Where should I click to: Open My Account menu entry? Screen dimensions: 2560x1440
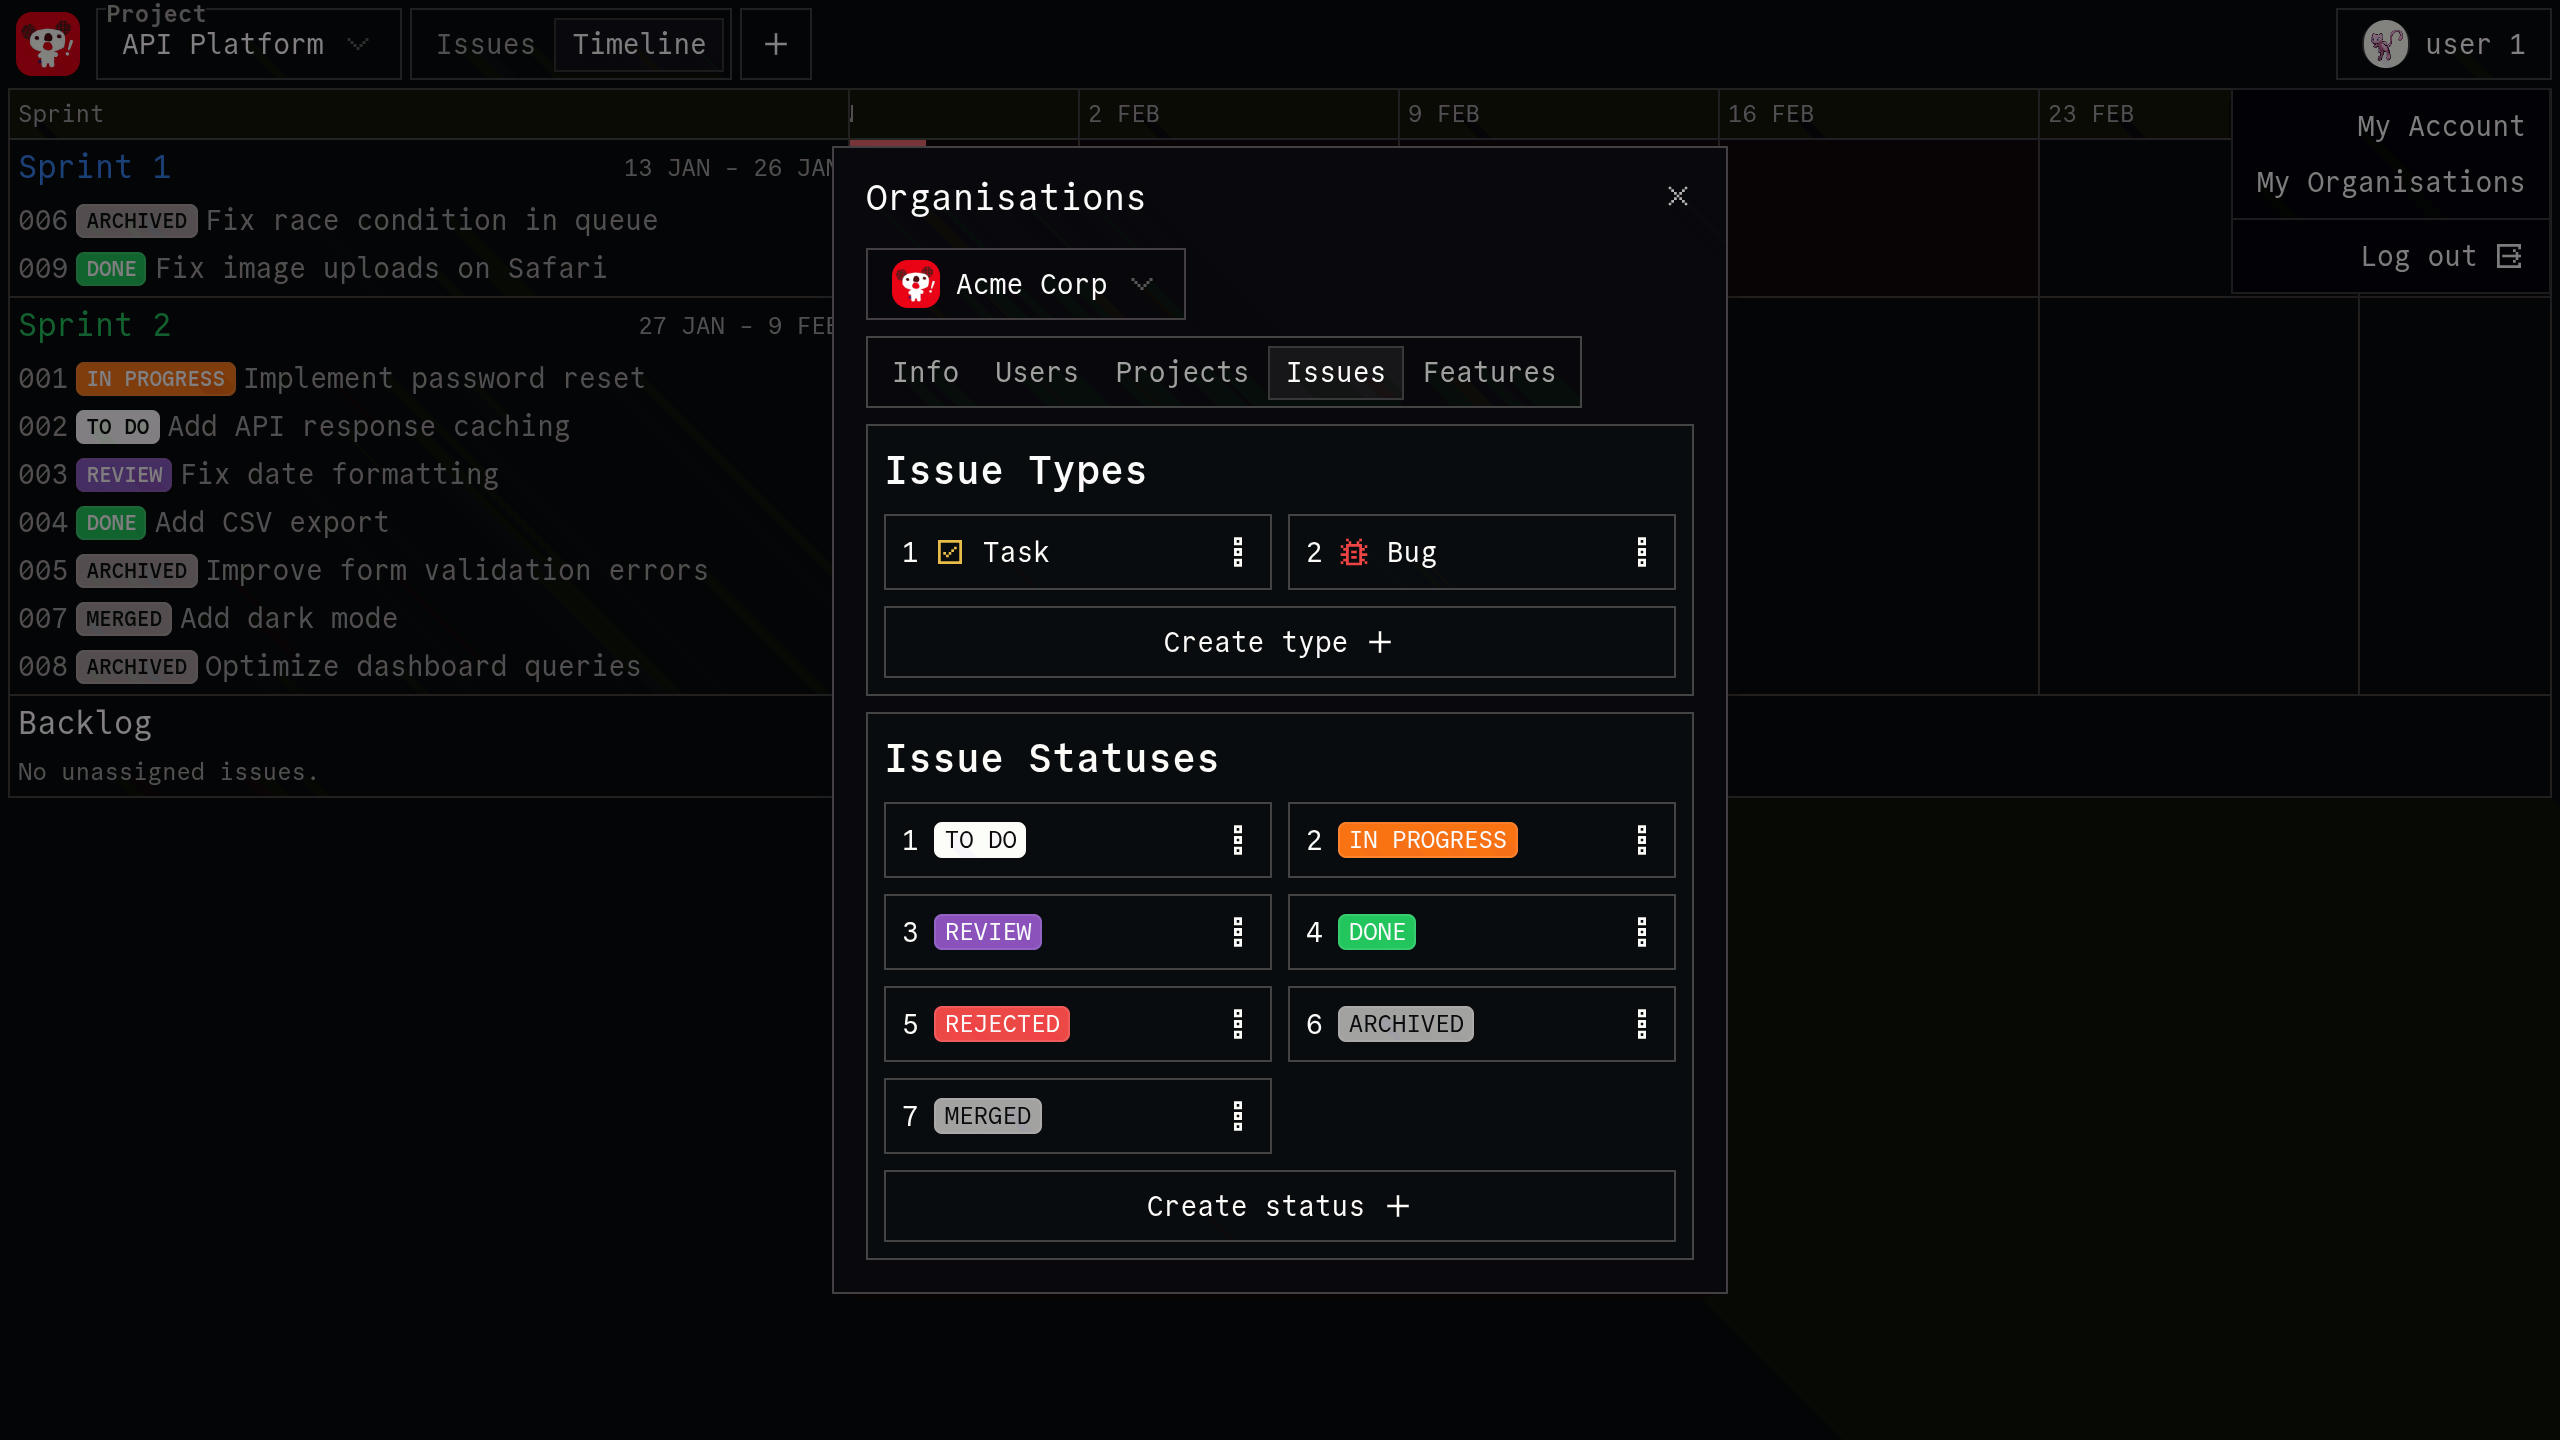[2439, 127]
